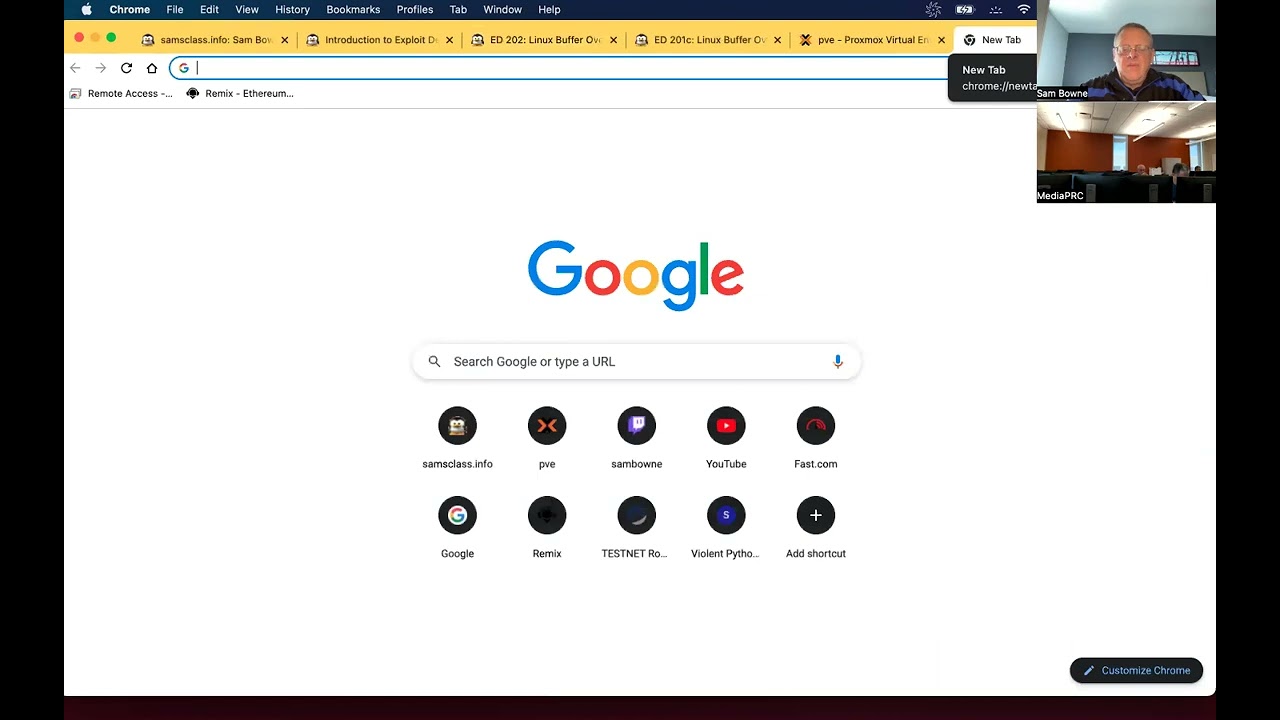Screen dimensions: 1280x720
Task: Open the Remix shortcut tile
Action: coord(547,528)
